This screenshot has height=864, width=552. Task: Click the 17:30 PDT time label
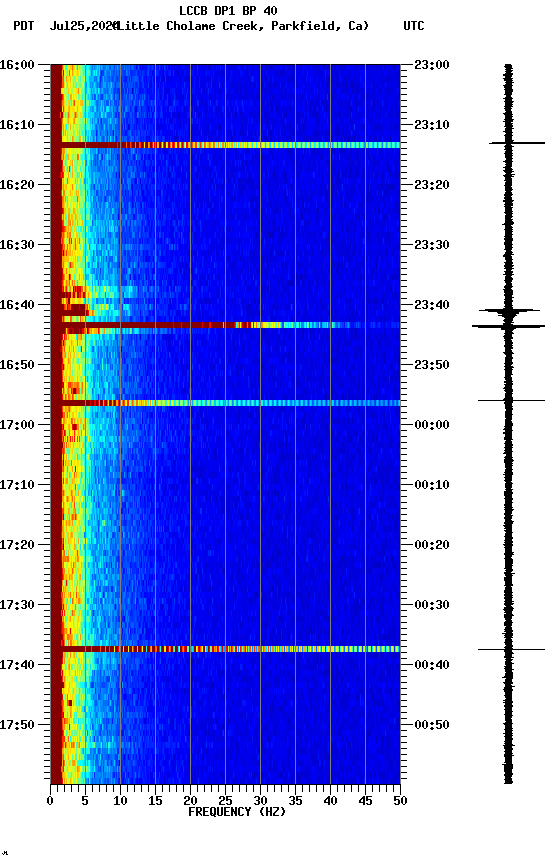point(17,605)
